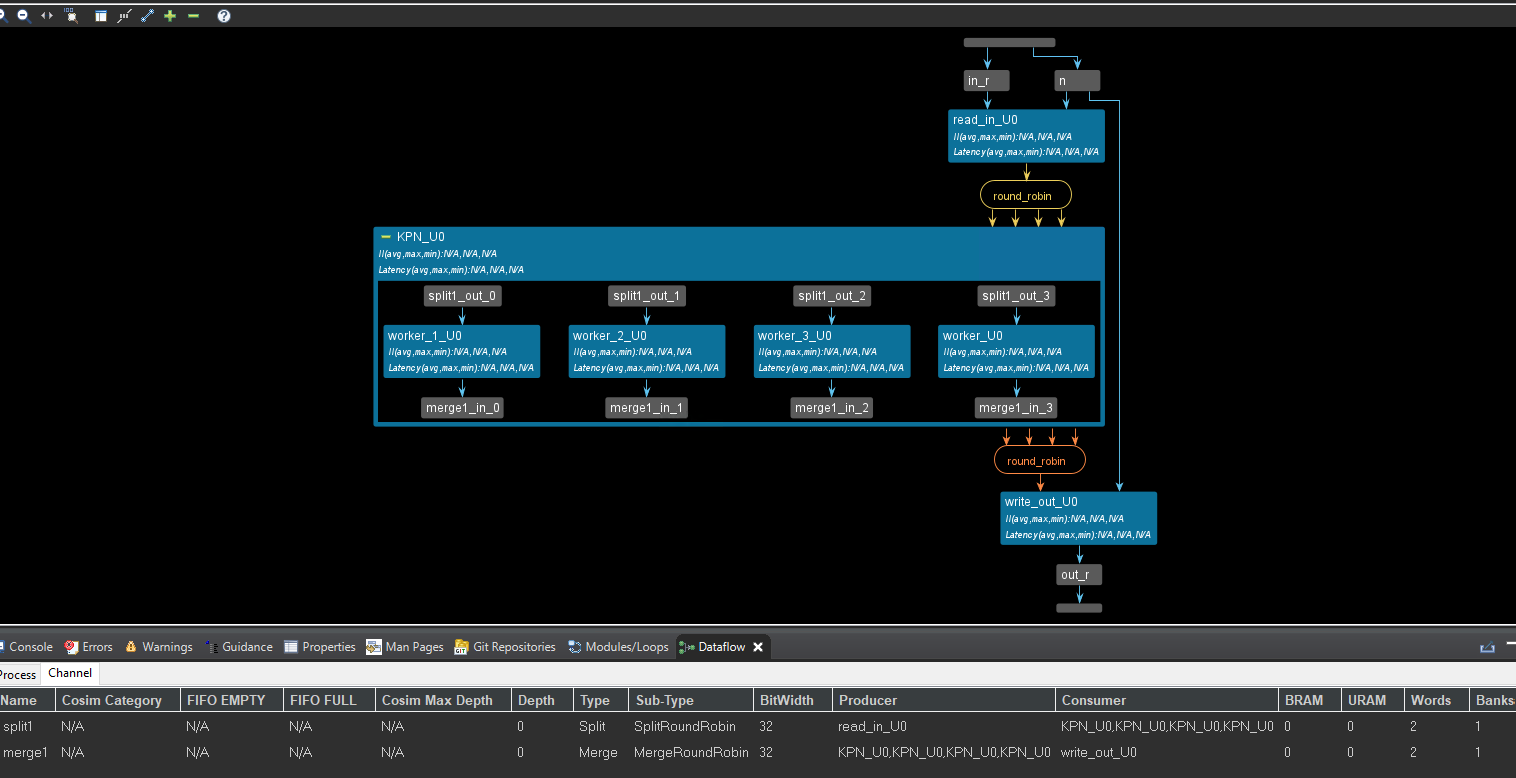
Task: Sort by the FIFO EMPTY column header
Action: click(x=232, y=700)
